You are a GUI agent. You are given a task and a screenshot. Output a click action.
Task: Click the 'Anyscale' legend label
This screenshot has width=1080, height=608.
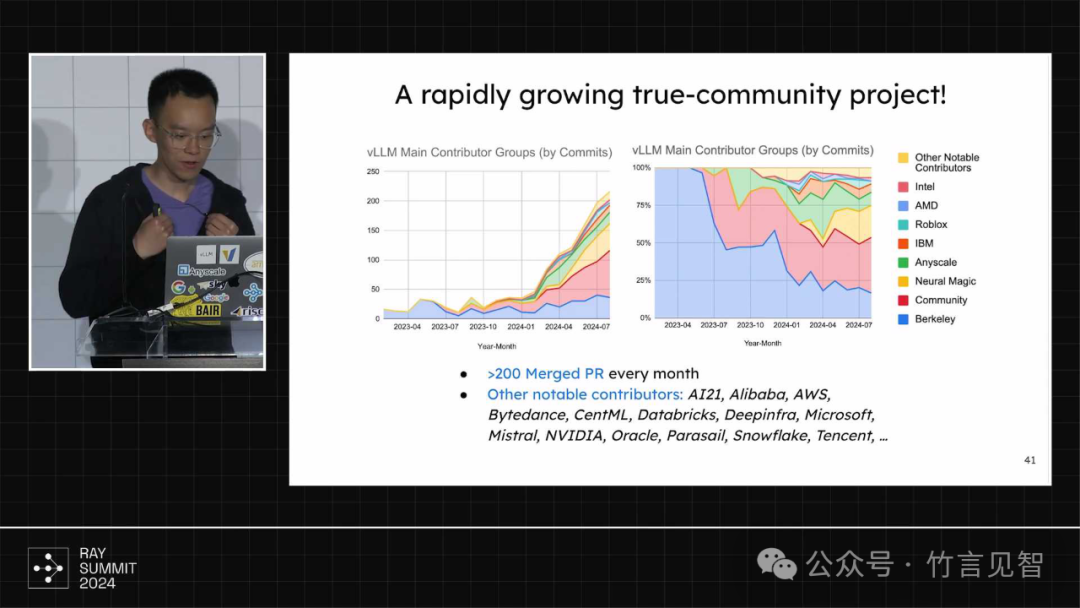click(x=935, y=262)
